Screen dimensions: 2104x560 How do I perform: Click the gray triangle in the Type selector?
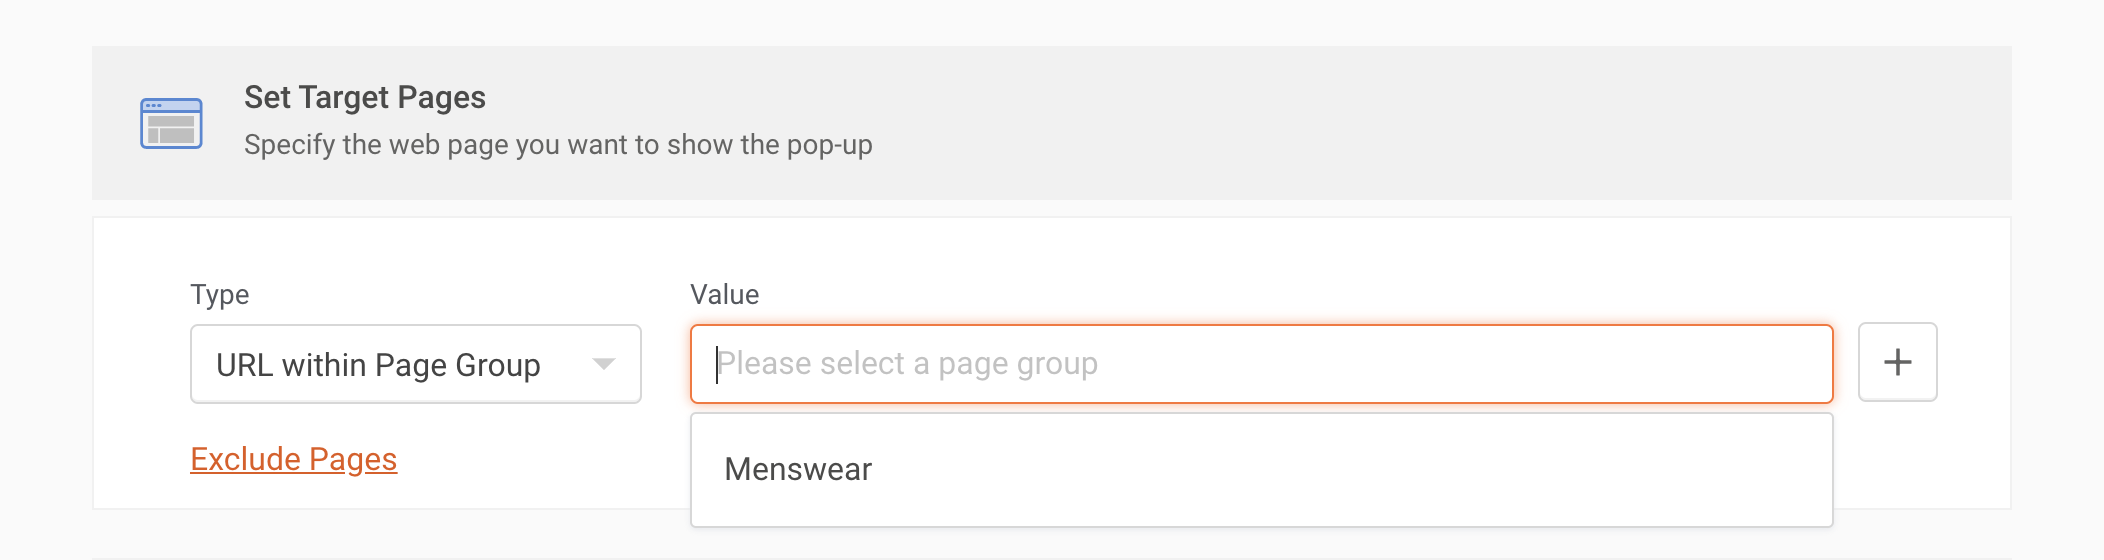pyautogui.click(x=603, y=364)
